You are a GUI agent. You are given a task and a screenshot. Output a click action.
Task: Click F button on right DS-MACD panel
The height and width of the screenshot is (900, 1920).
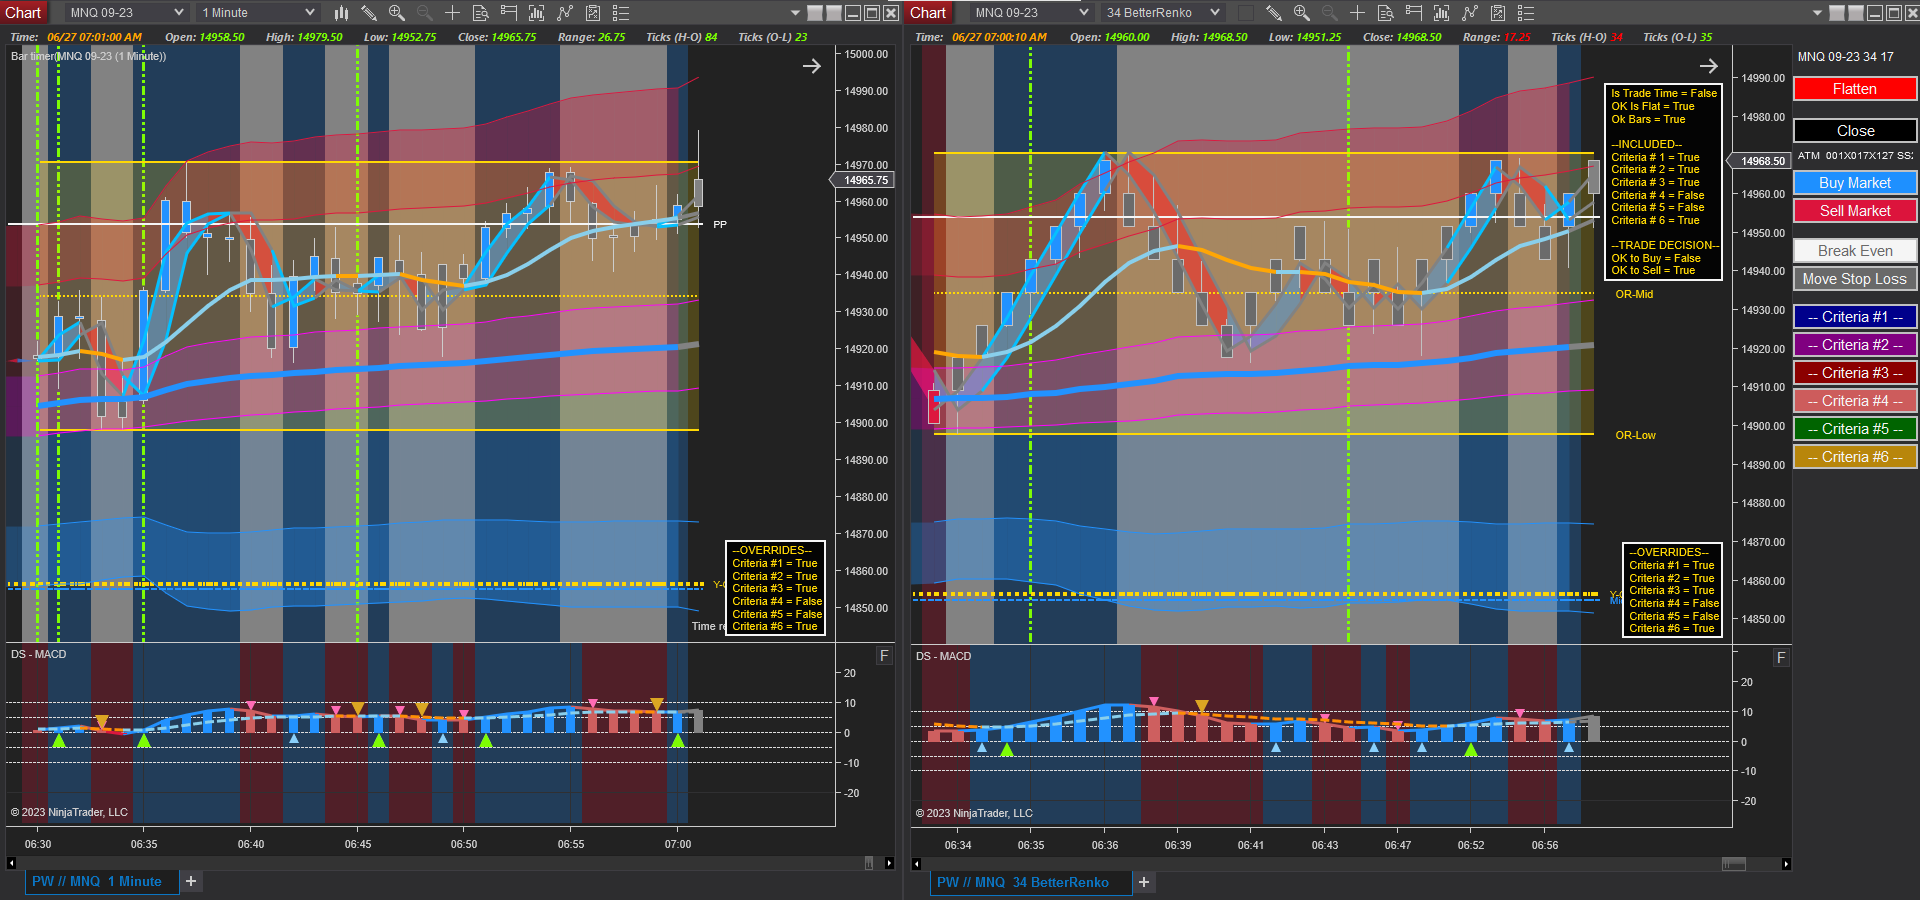click(1781, 658)
